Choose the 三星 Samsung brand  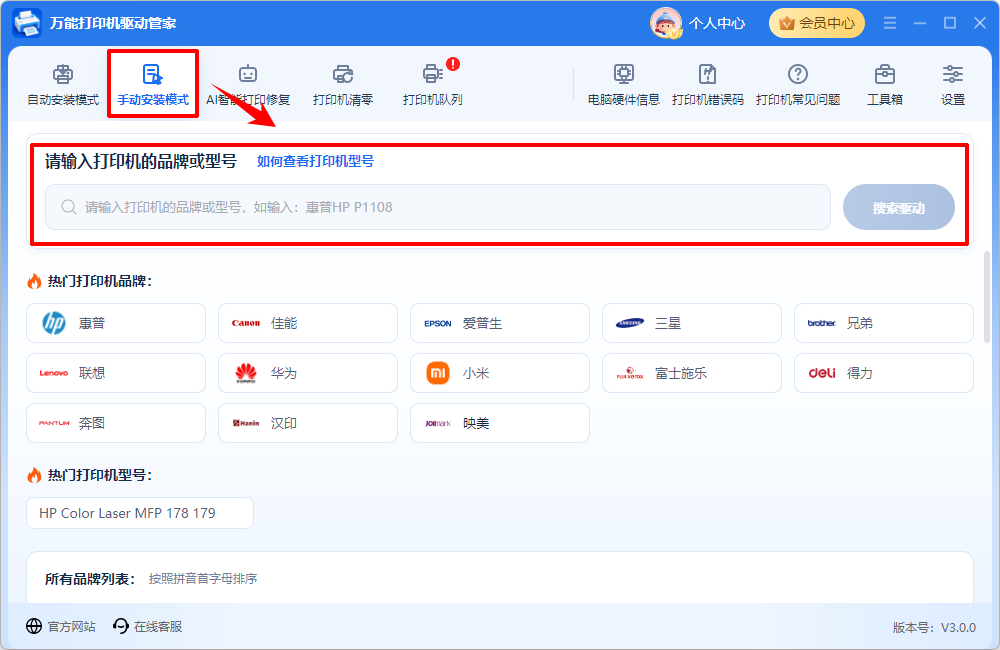tap(692, 323)
